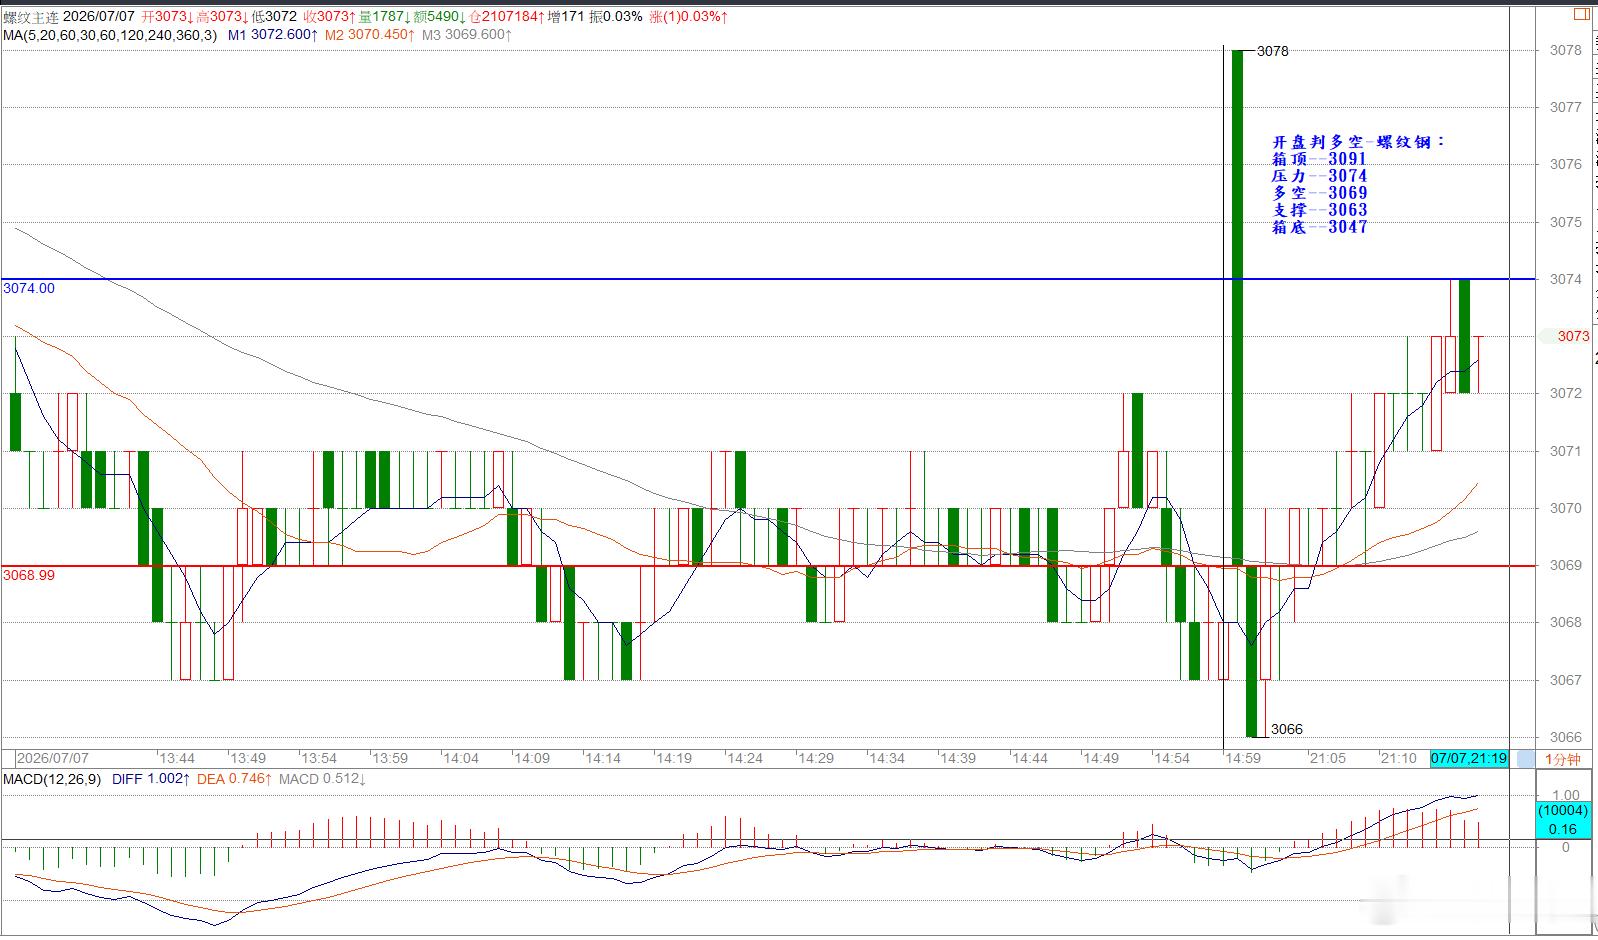Click the 收3073 close price field
Viewport: 1598px width, 940px height.
330,17
